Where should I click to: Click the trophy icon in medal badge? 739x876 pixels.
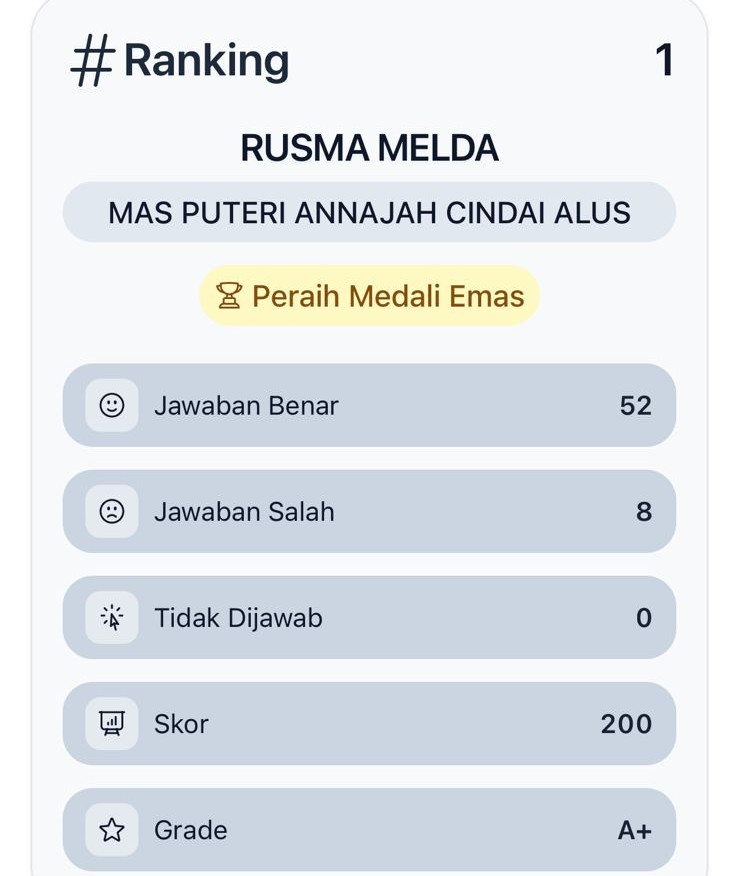[229, 296]
